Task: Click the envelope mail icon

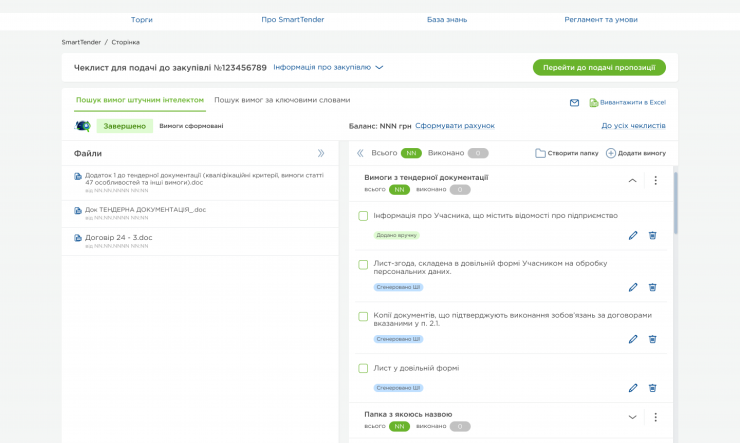Action: [x=574, y=102]
